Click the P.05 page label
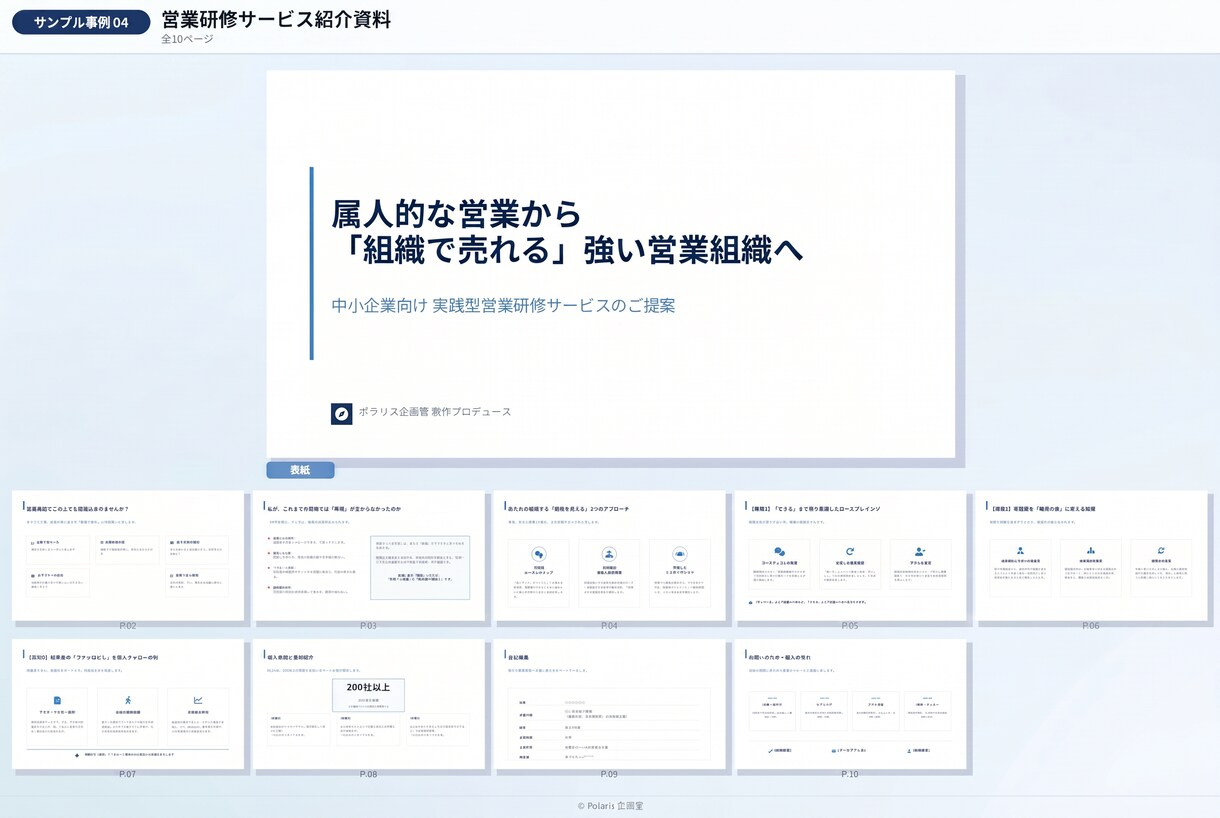Screen dimensions: 1220x818 tap(849, 626)
